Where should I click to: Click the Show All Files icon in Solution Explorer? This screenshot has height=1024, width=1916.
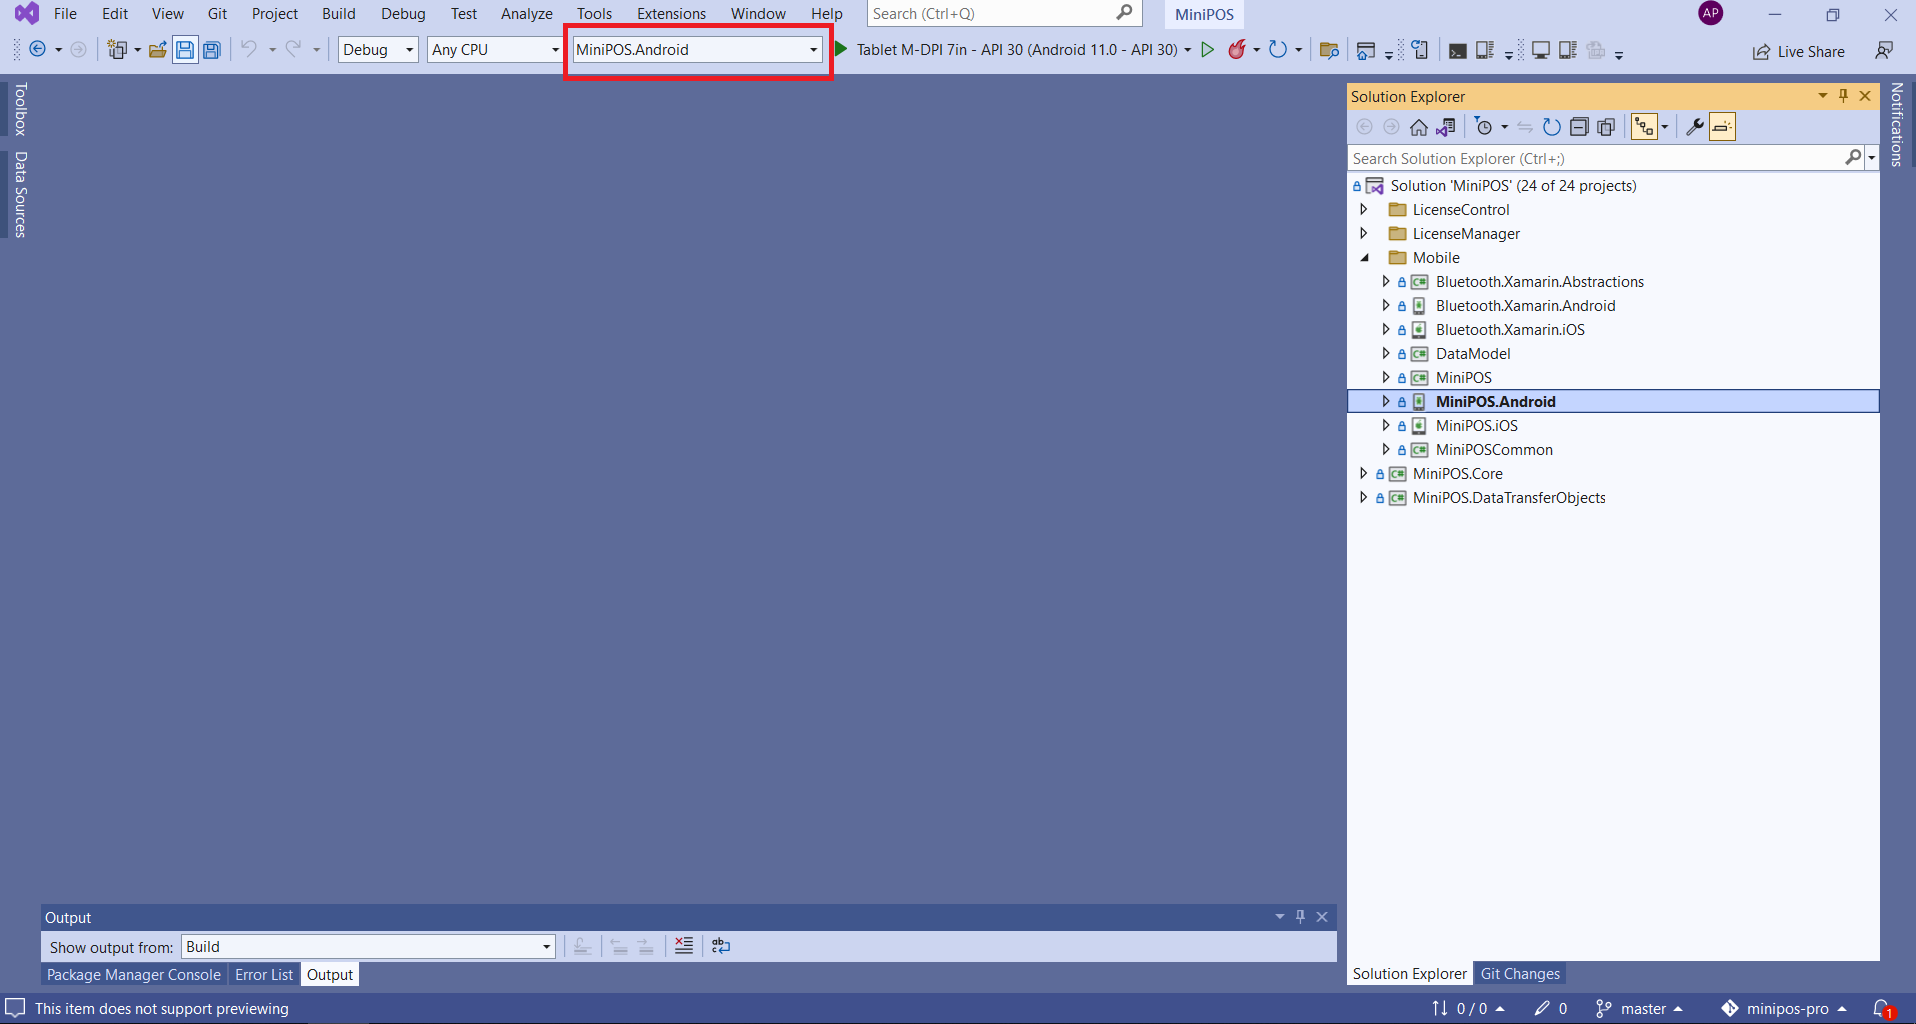pos(1606,127)
